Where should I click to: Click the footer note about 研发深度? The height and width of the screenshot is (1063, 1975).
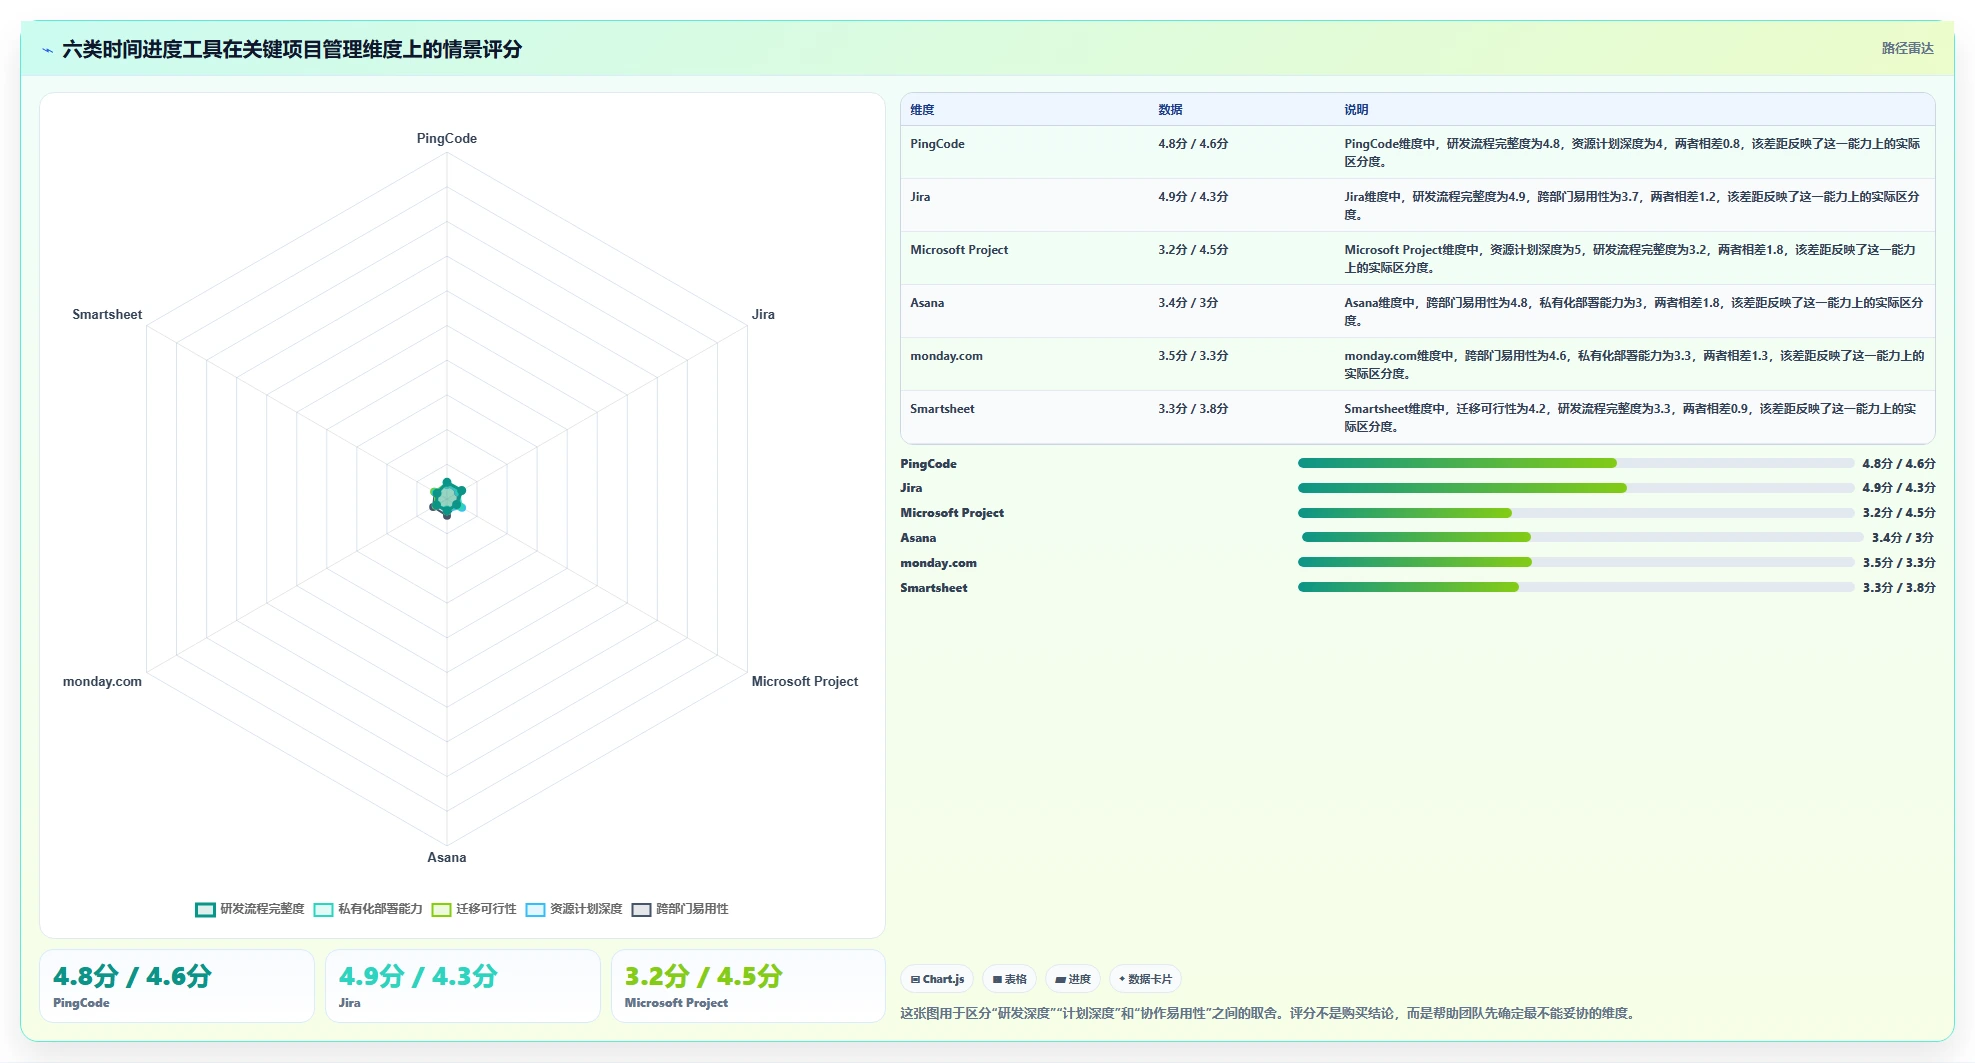(1269, 1013)
